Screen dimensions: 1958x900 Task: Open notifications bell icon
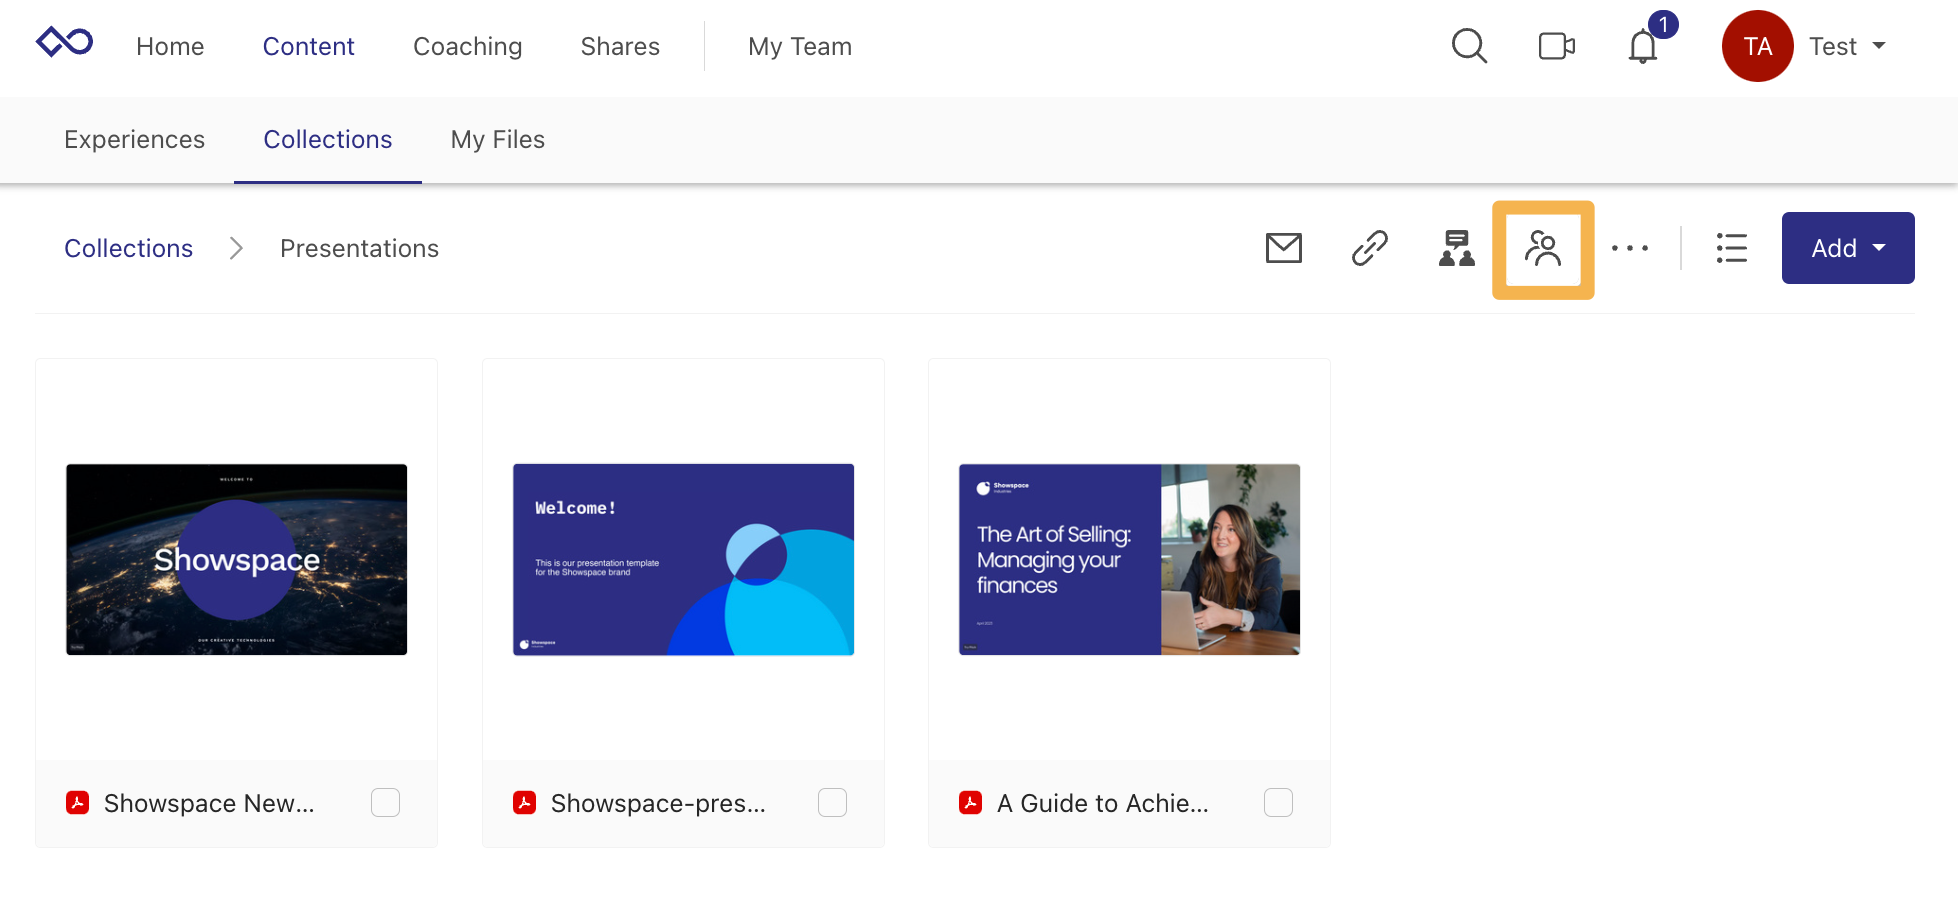[x=1642, y=47]
